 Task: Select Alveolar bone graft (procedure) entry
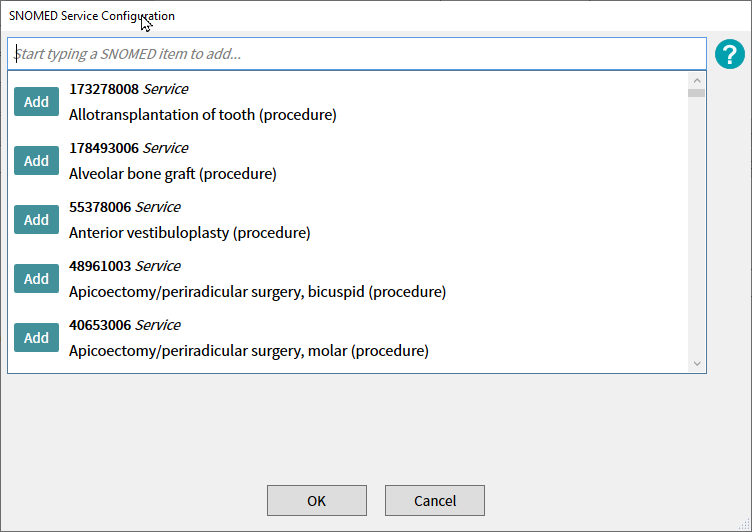(x=173, y=174)
